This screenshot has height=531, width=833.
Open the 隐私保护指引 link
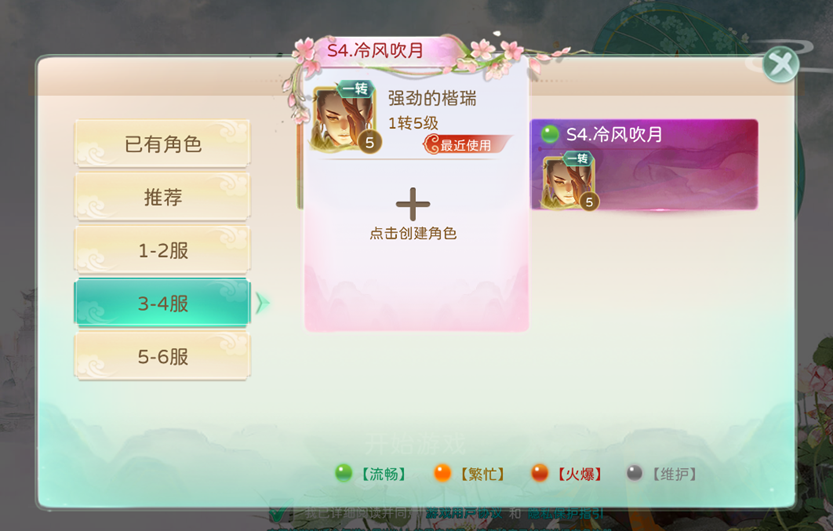[x=566, y=513]
